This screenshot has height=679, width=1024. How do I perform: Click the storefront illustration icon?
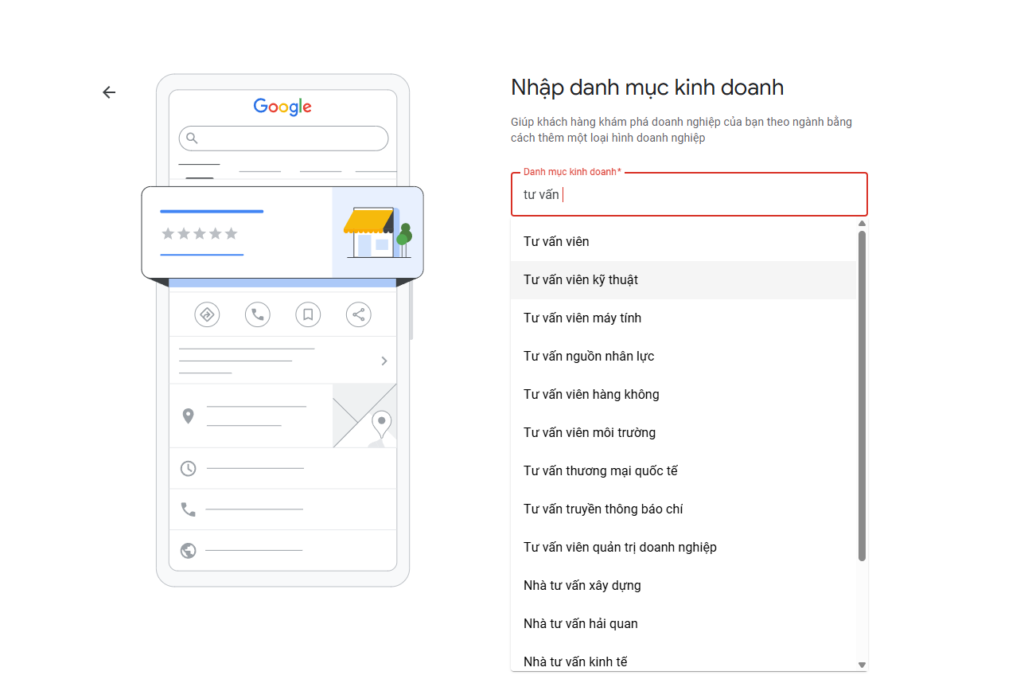coord(375,233)
